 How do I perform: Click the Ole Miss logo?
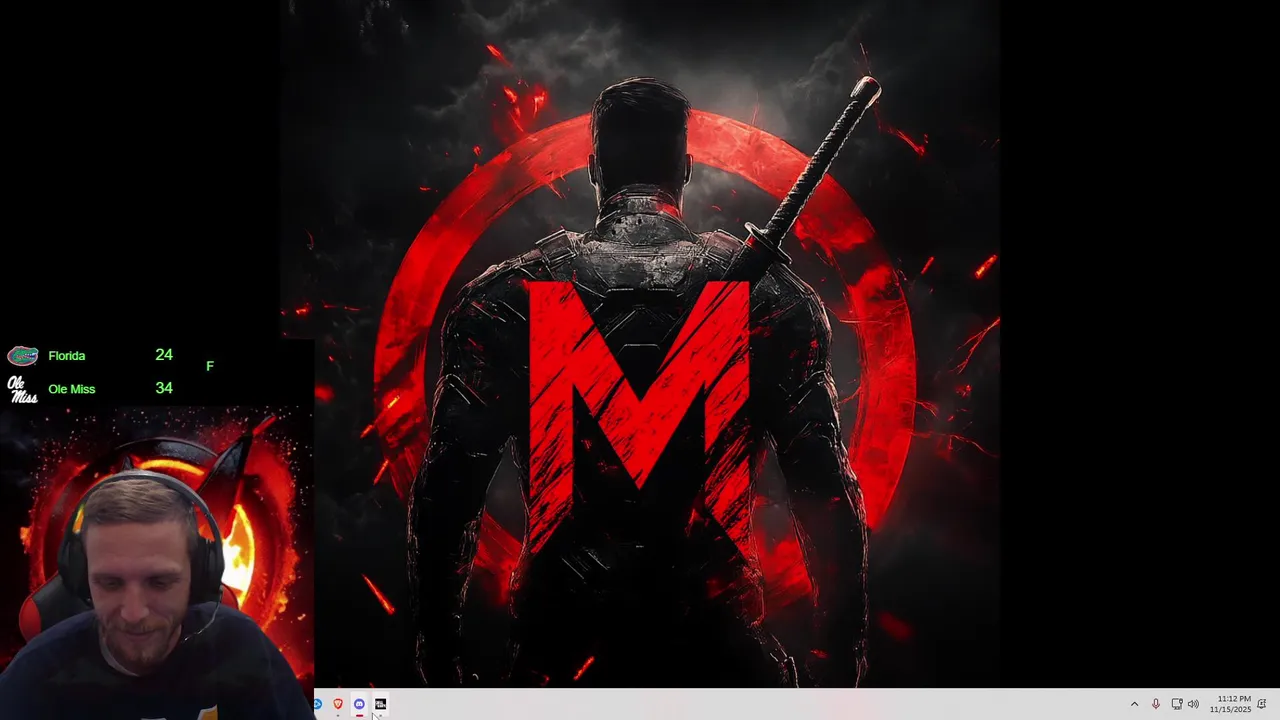tap(22, 390)
